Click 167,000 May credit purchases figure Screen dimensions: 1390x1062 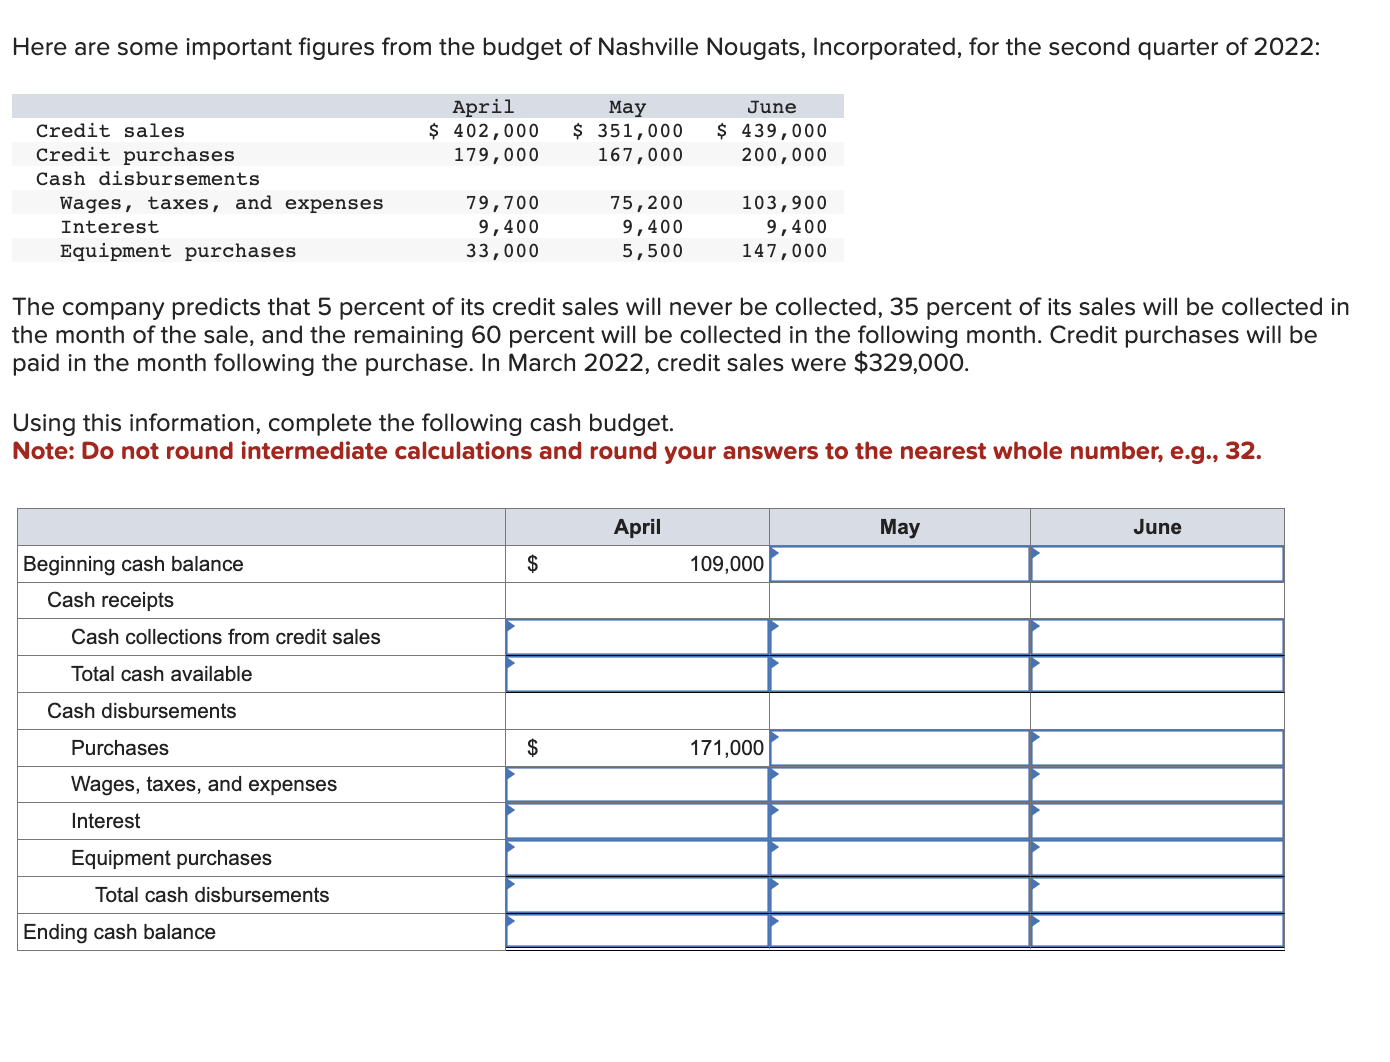[x=640, y=155]
